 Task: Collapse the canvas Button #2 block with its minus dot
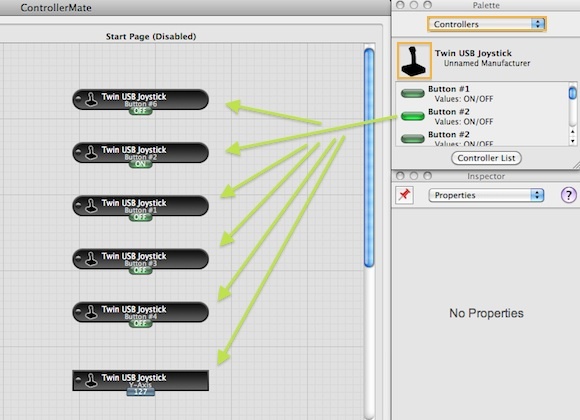78,152
